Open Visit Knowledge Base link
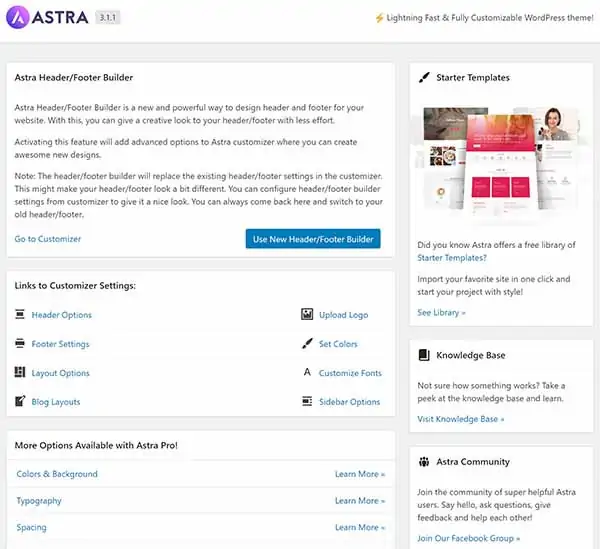The height and width of the screenshot is (549, 600). 461,419
